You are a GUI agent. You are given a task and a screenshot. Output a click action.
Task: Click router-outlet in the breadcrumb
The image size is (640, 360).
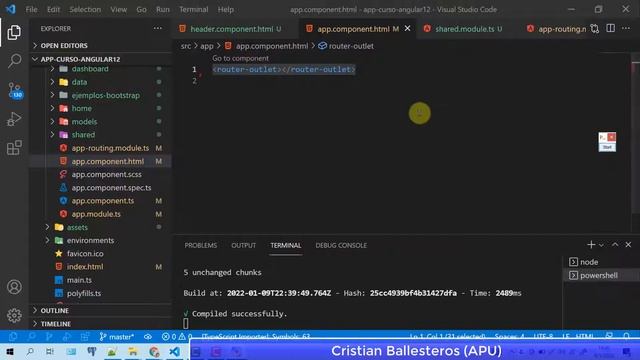(x=351, y=46)
